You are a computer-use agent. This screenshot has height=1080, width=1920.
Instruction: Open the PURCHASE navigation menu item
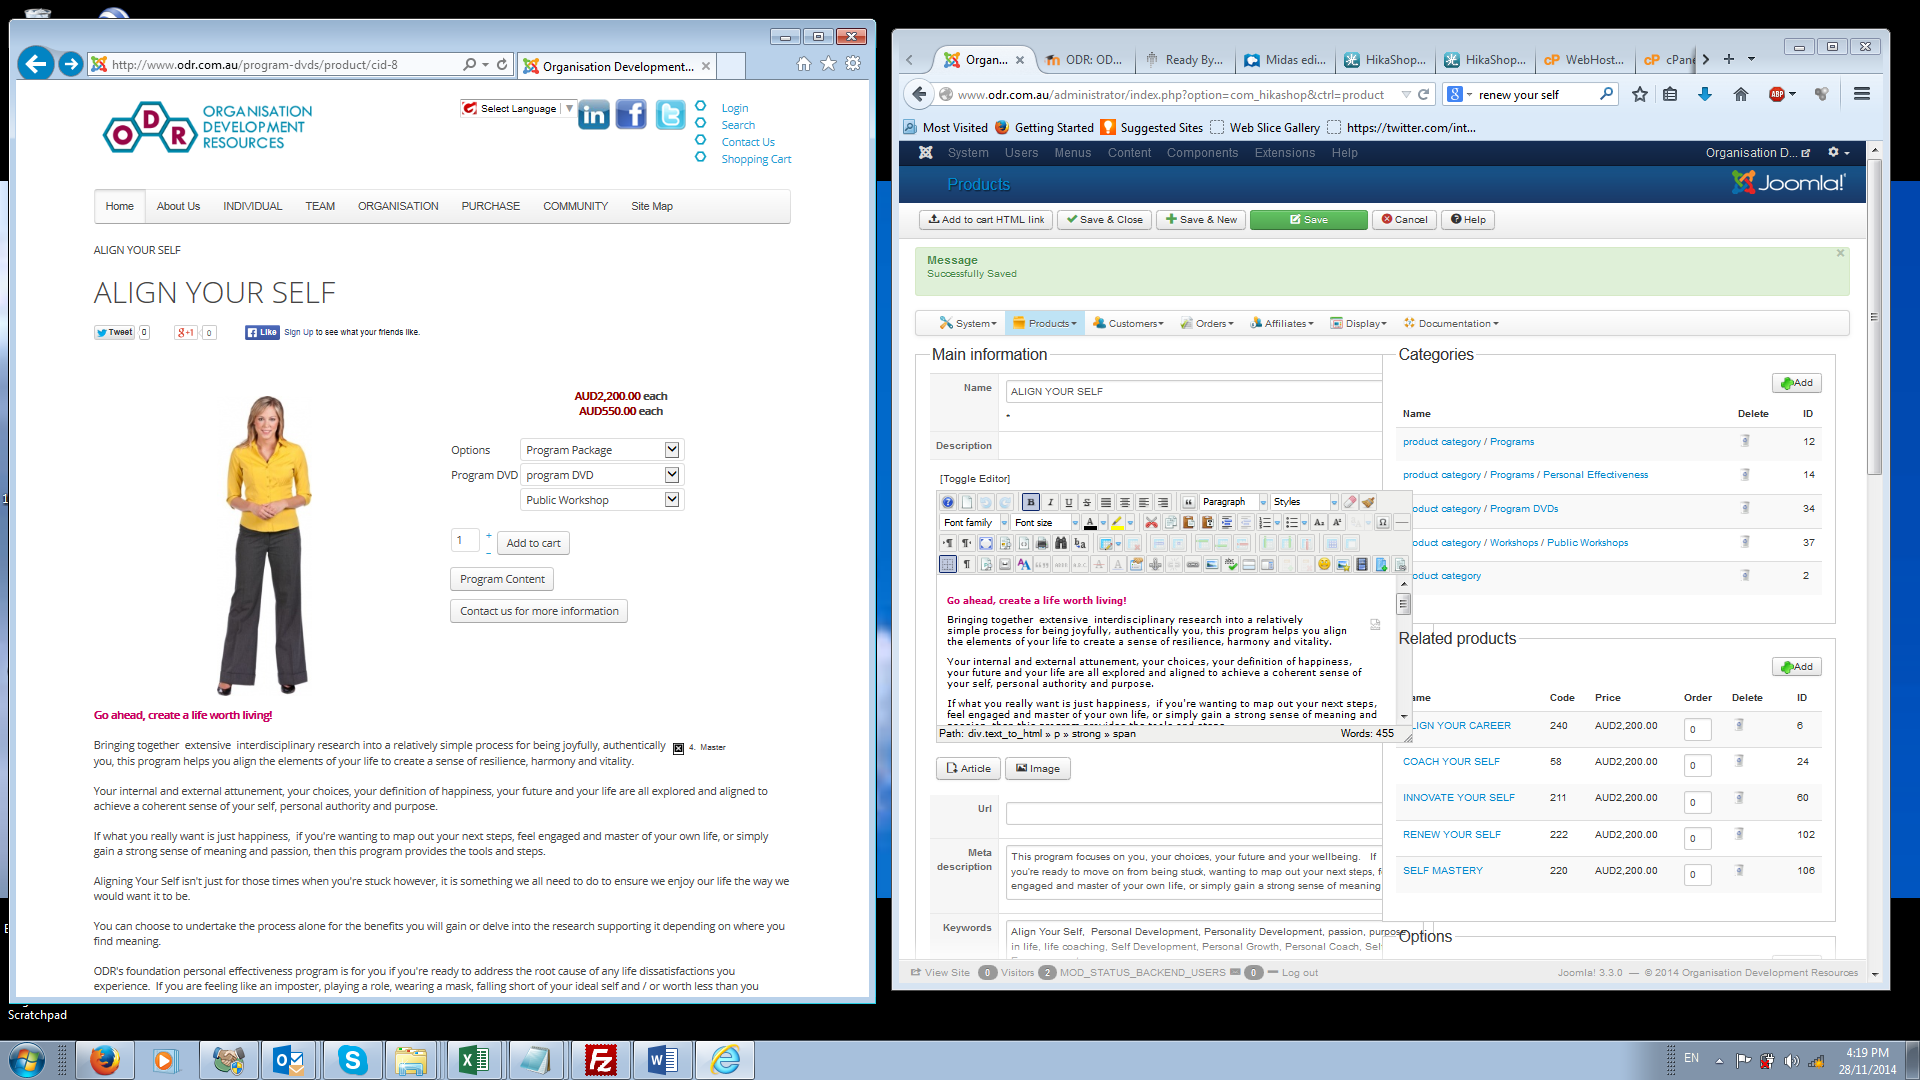[490, 206]
